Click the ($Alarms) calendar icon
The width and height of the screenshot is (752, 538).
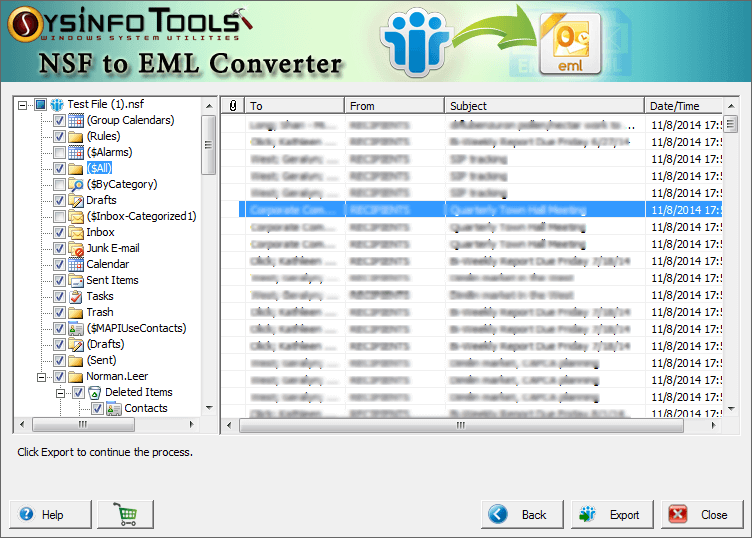click(x=76, y=152)
